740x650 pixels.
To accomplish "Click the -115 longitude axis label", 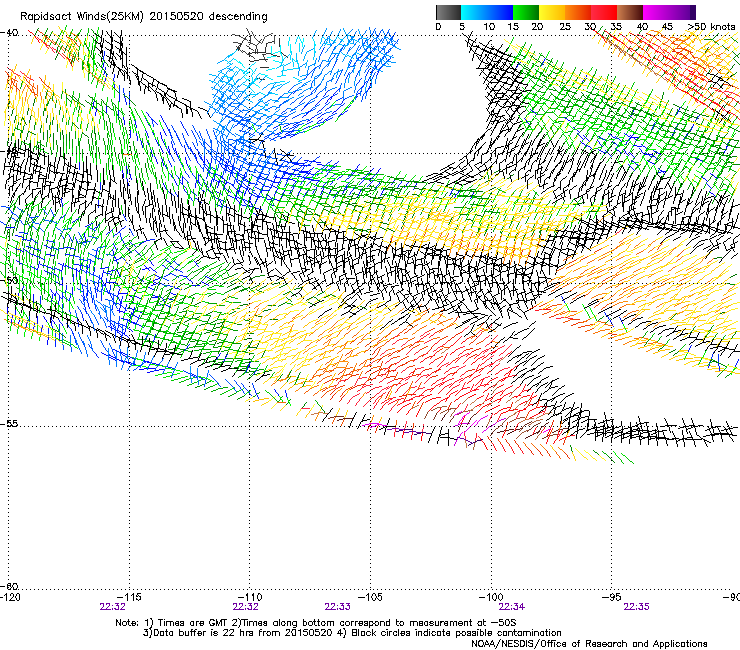I will pos(129,597).
